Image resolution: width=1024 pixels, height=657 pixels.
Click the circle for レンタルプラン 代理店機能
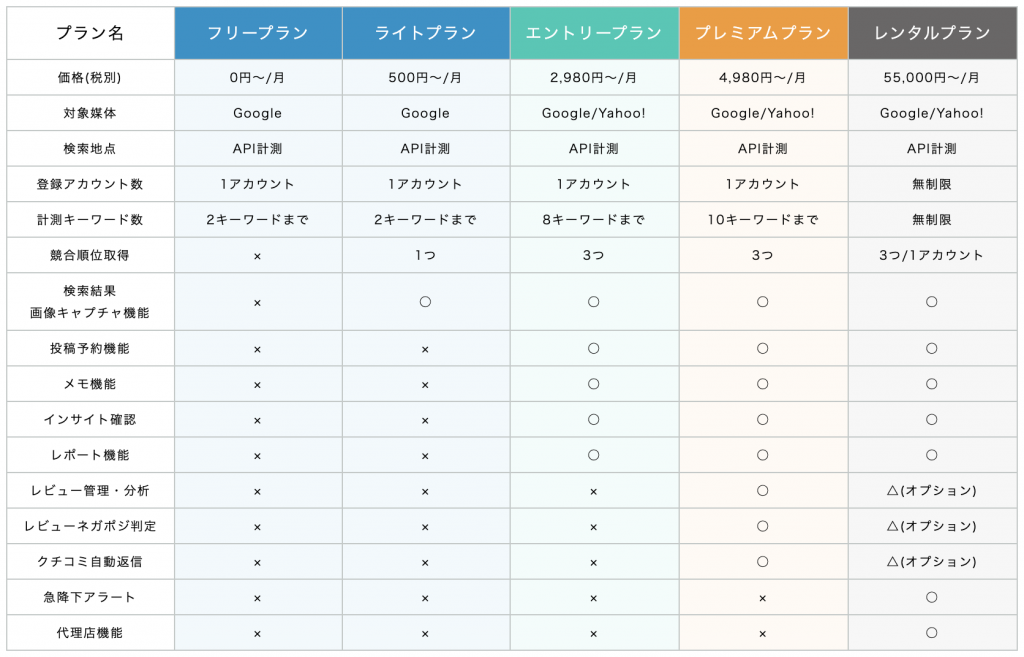pyautogui.click(x=931, y=632)
